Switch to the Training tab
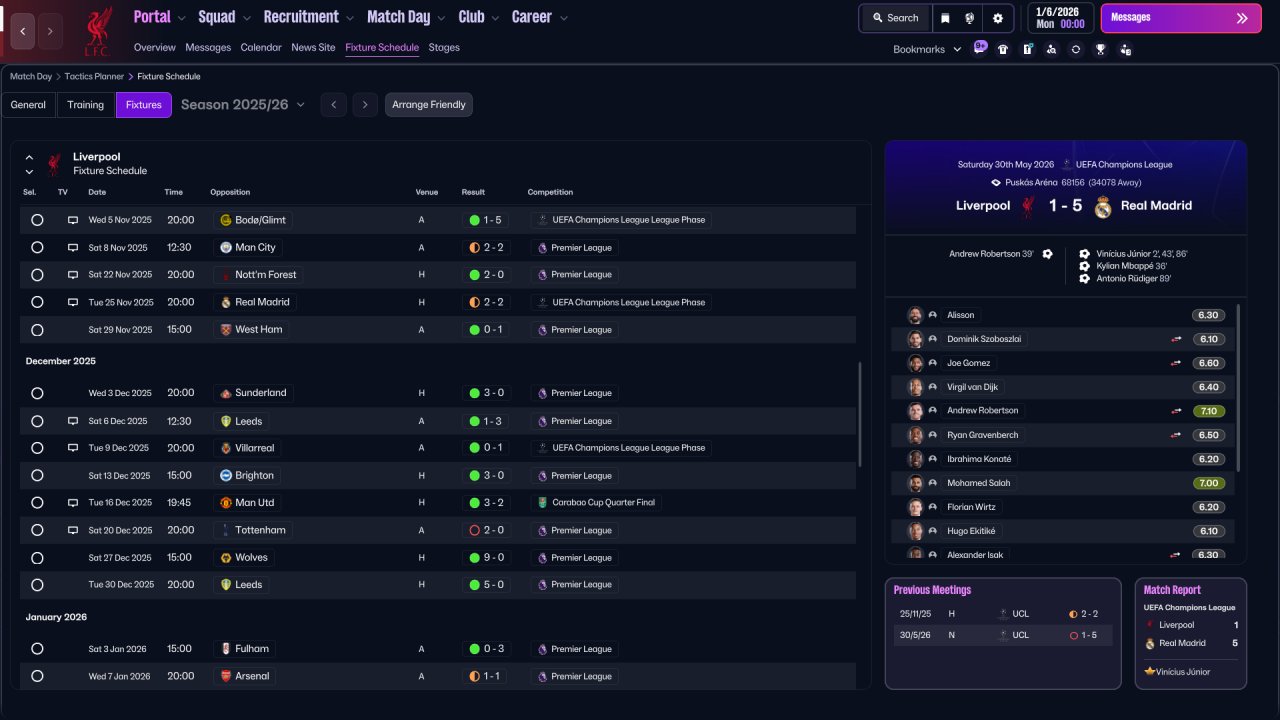This screenshot has height=720, width=1280. [86, 105]
